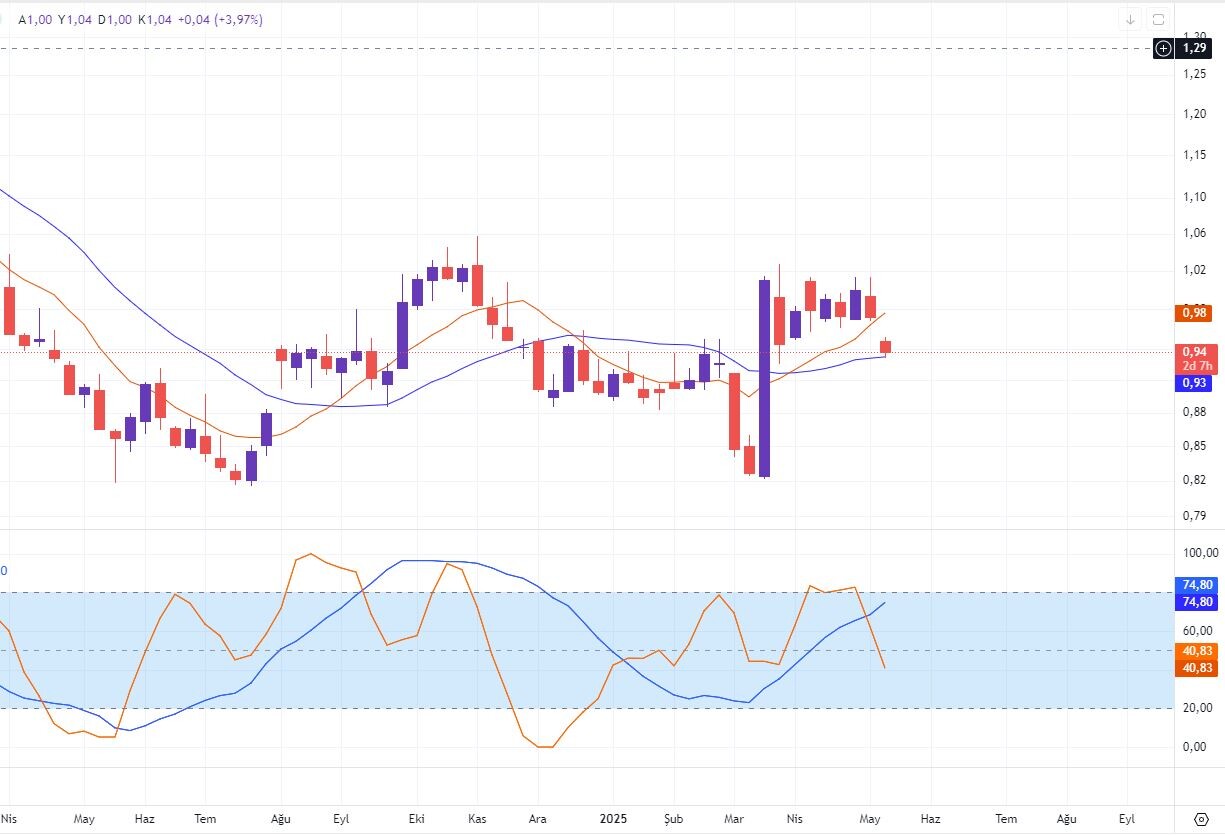Click the 1,10 price axis label
This screenshot has height=835, width=1225.
point(1193,196)
